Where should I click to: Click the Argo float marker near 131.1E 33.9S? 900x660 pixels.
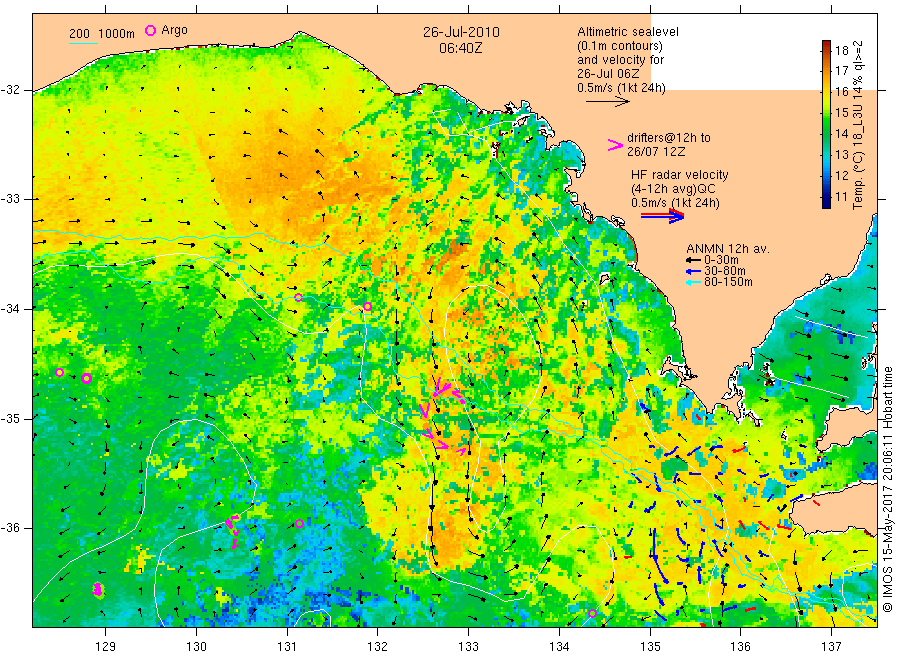click(298, 297)
